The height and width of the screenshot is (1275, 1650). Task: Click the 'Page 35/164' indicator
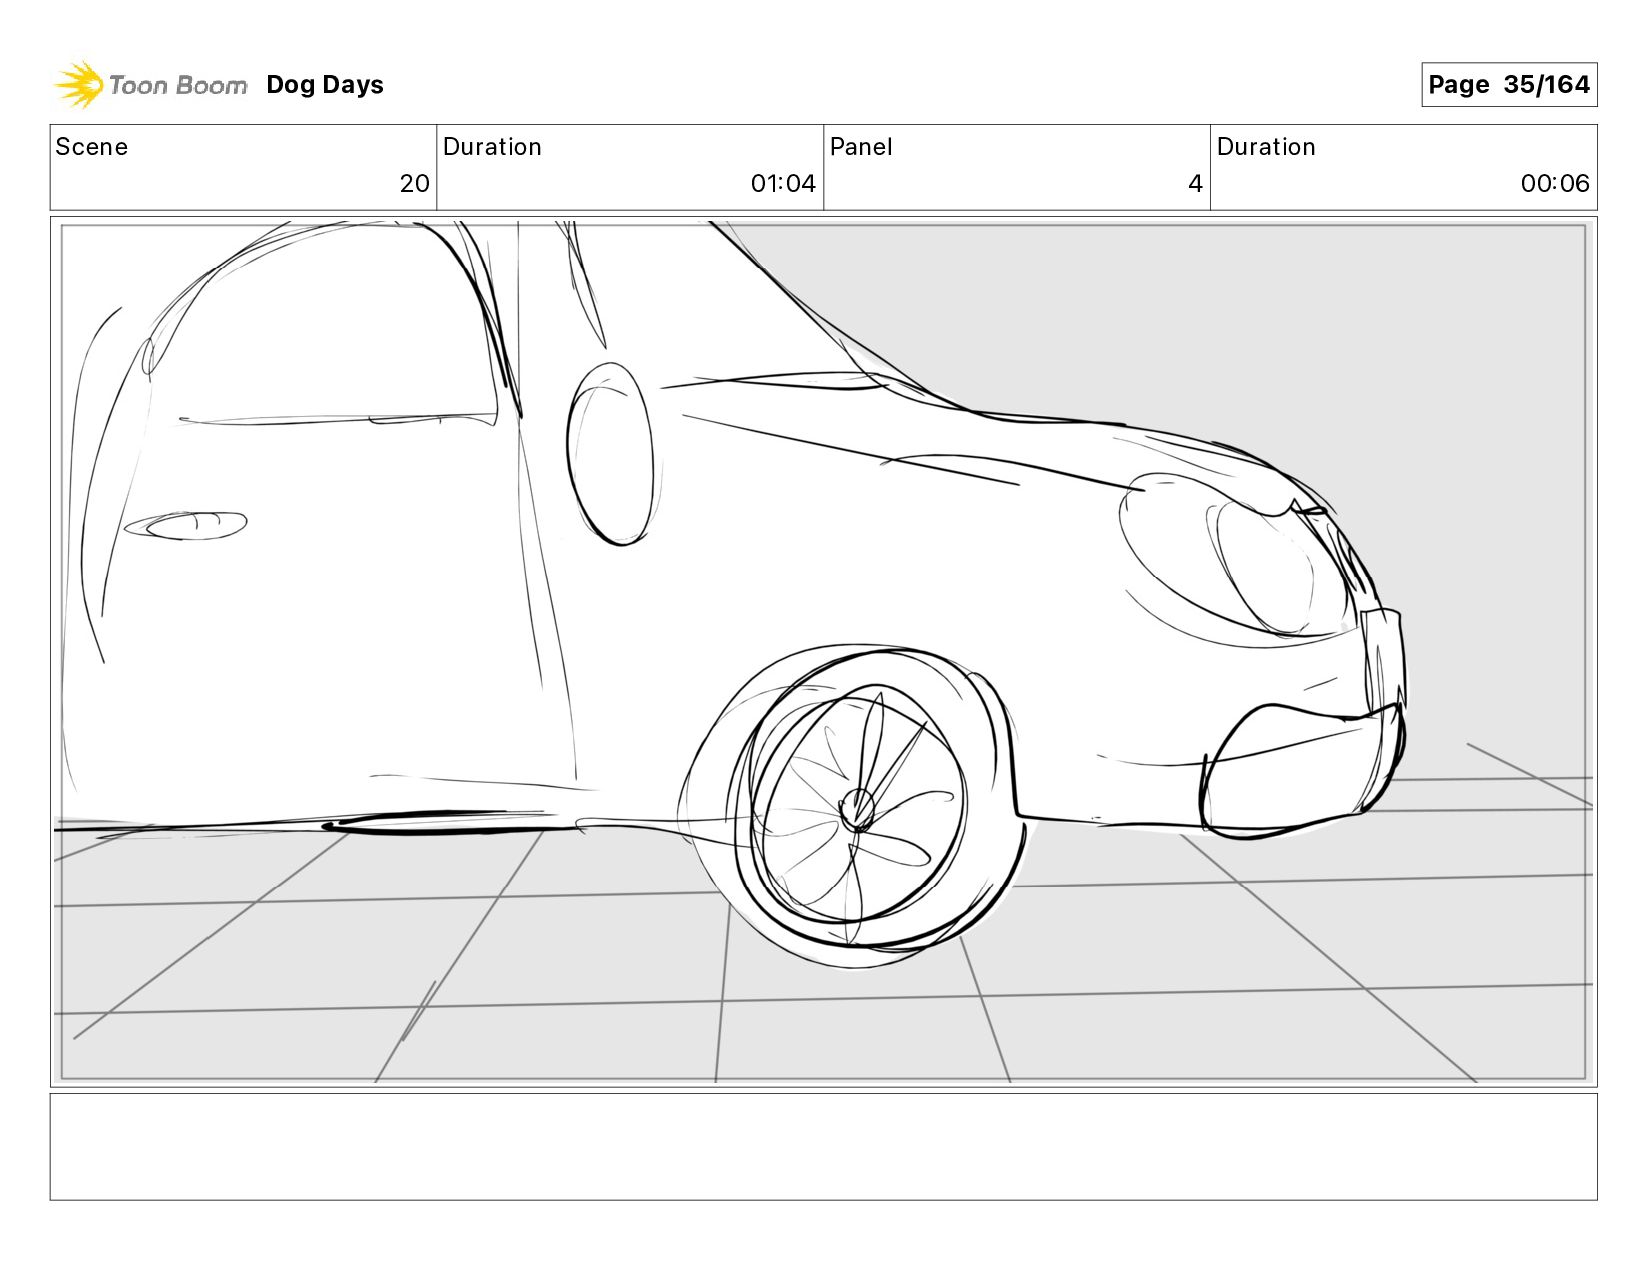pyautogui.click(x=1509, y=84)
